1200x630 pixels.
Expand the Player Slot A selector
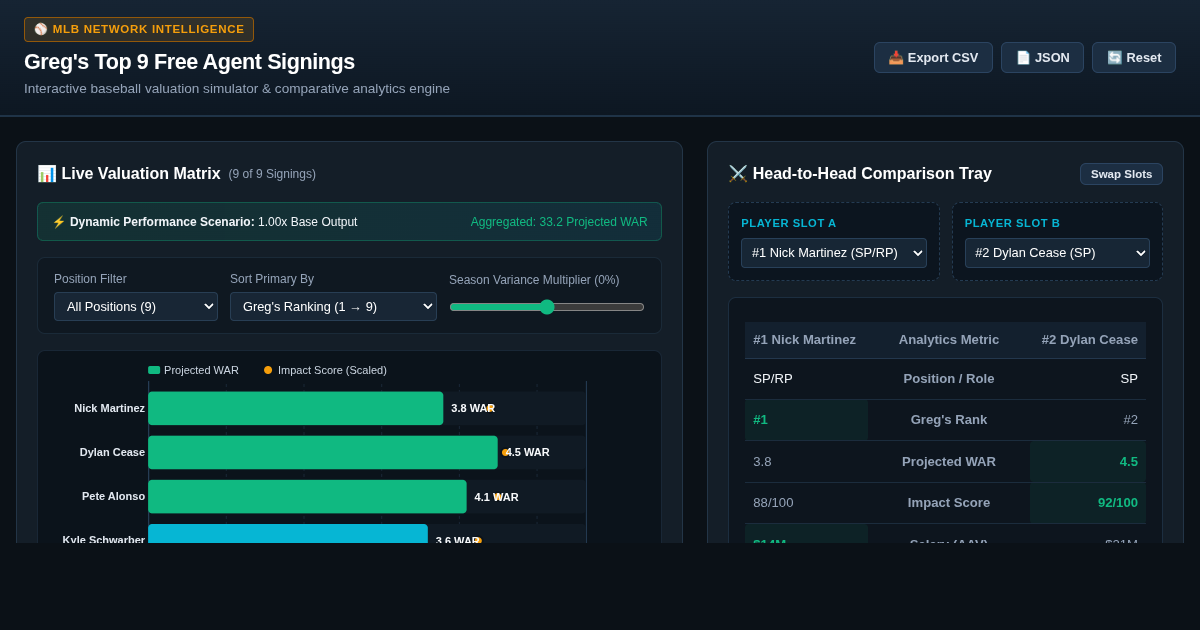click(x=834, y=253)
